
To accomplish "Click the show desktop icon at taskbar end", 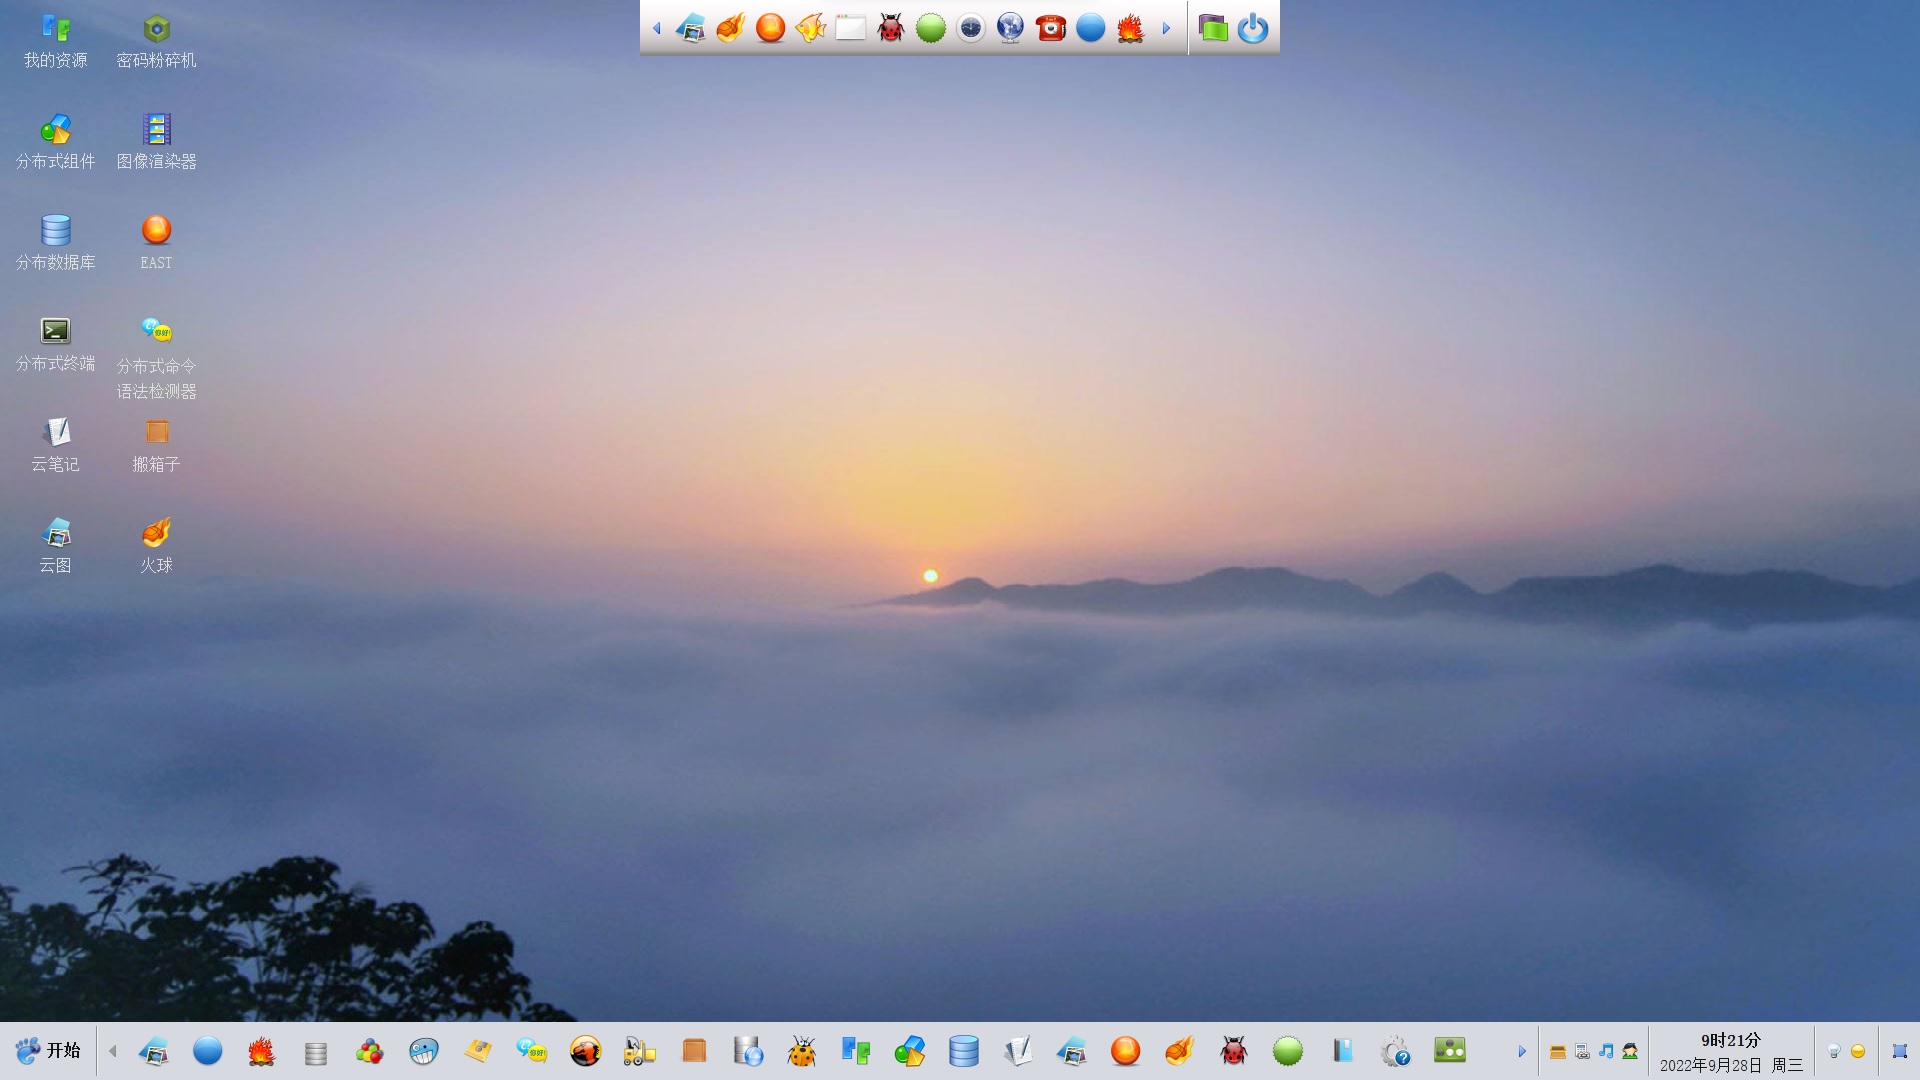I will tap(1900, 1051).
